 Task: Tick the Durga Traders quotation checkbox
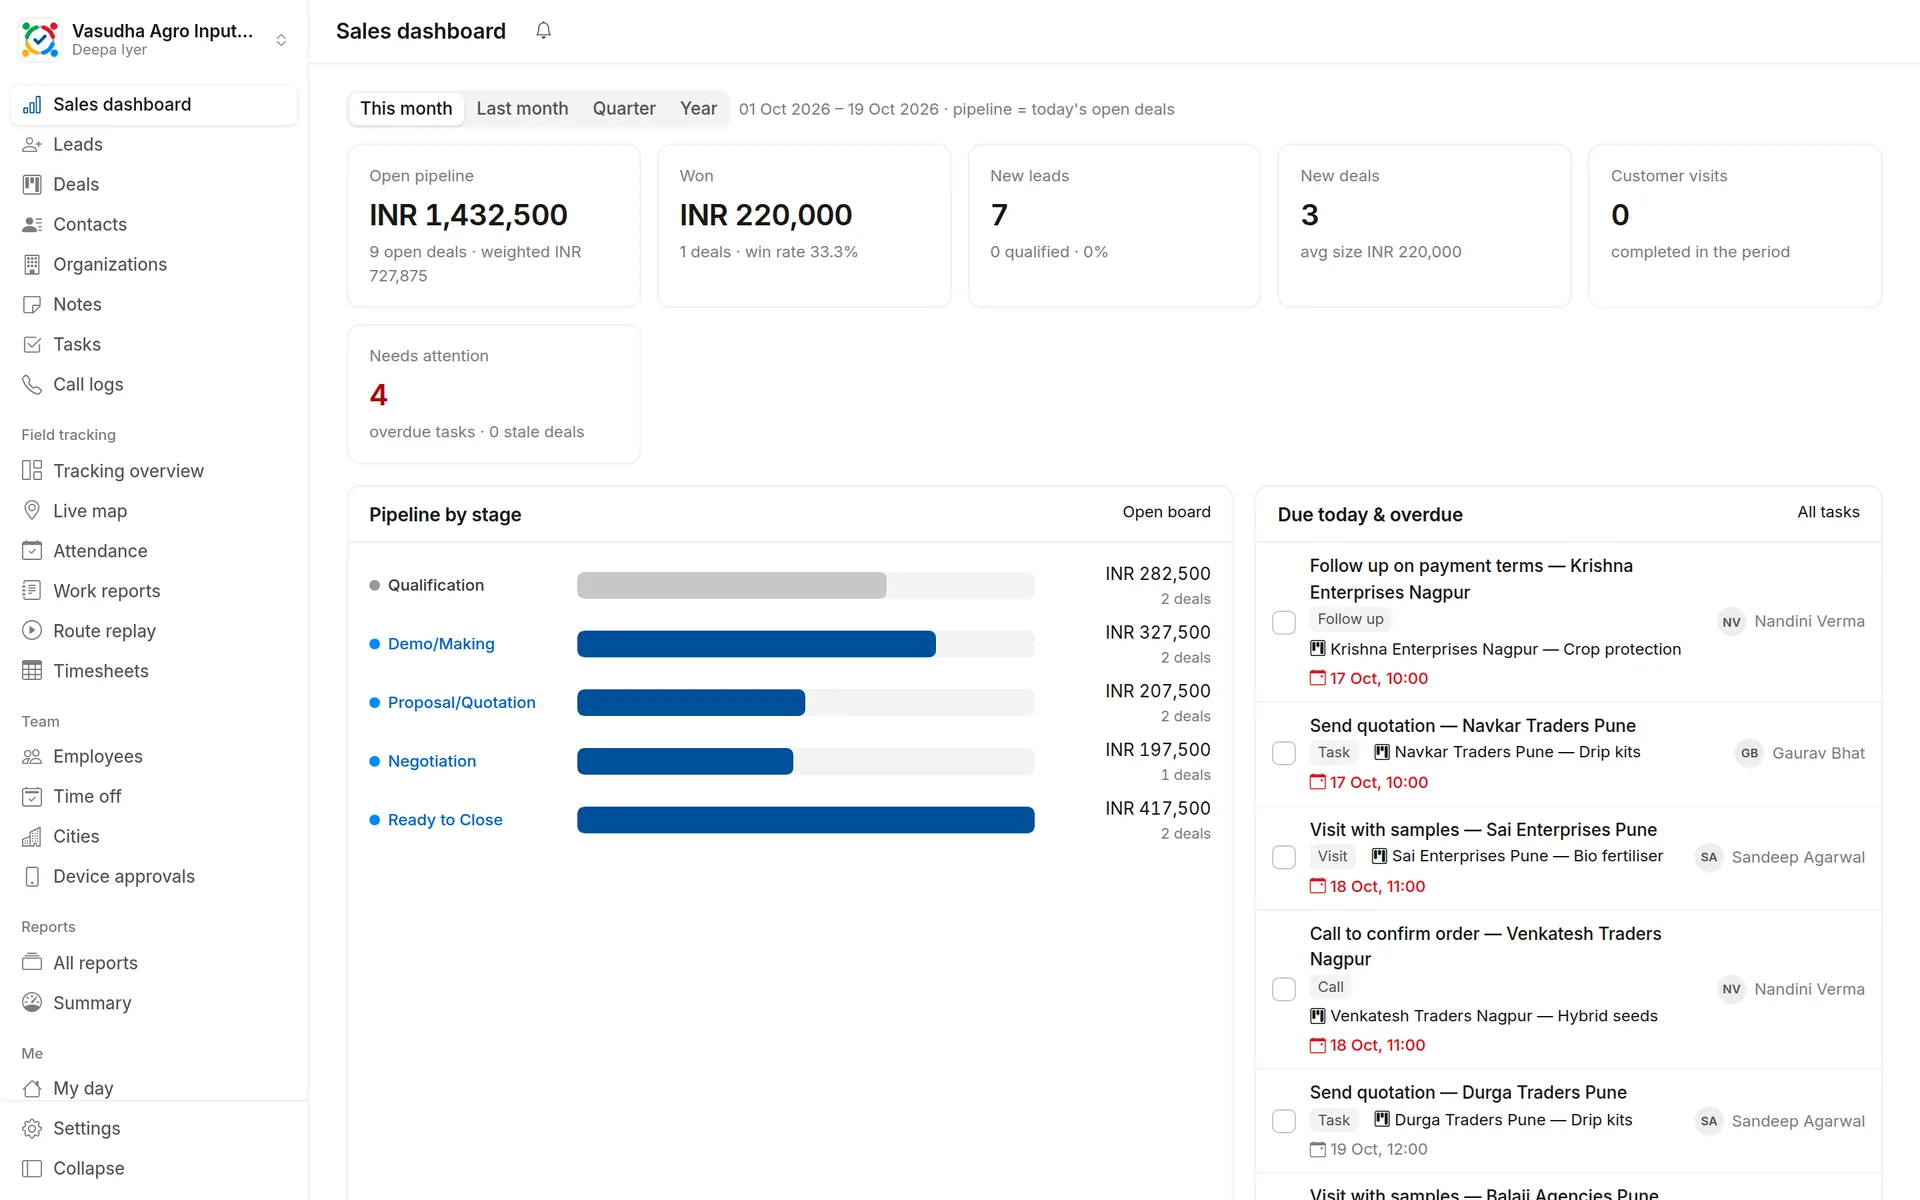pos(1284,1121)
